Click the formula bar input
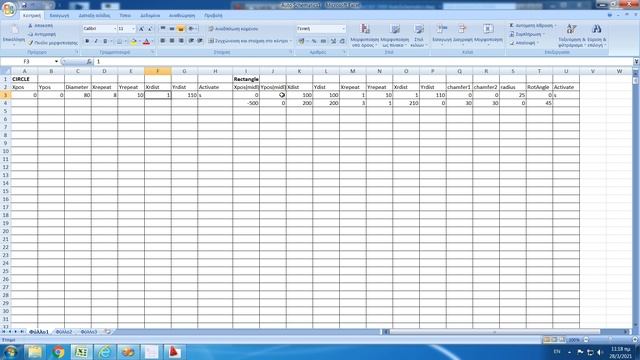640x360 pixels. pyautogui.click(x=363, y=62)
